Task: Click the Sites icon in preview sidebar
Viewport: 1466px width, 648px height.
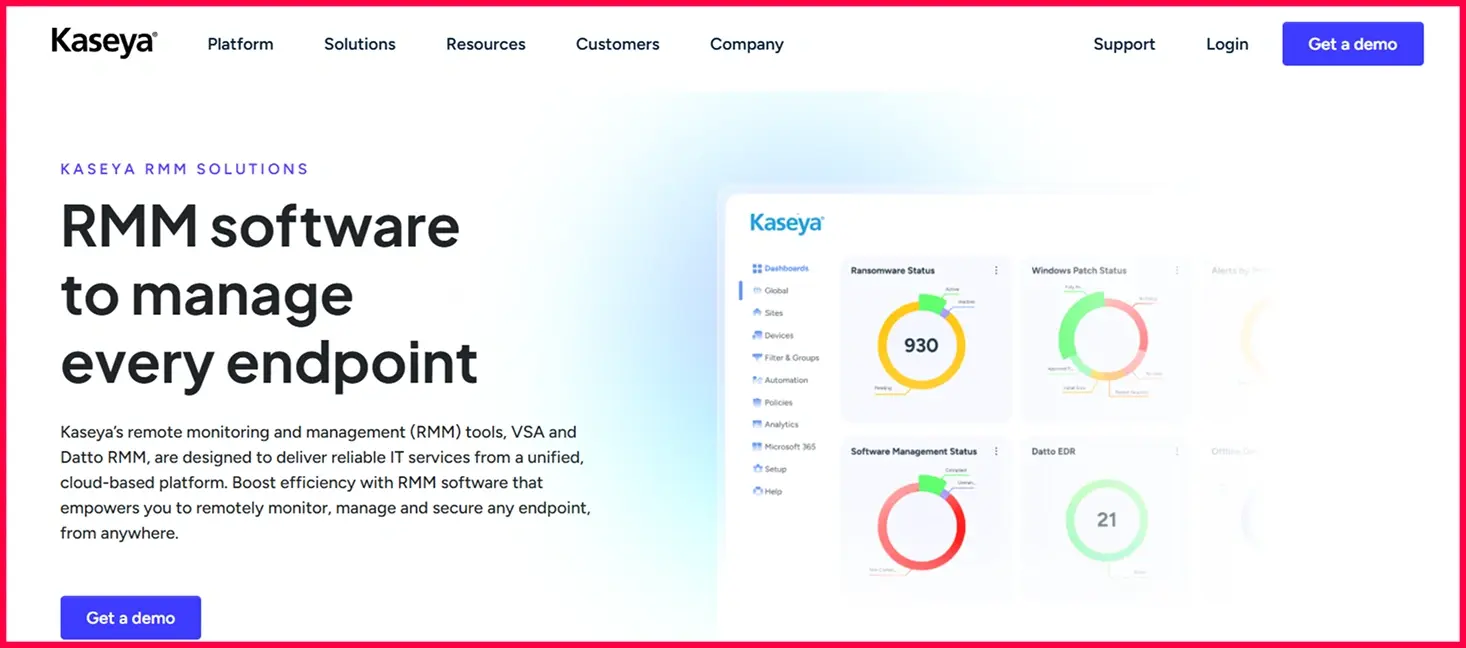Action: (x=757, y=313)
